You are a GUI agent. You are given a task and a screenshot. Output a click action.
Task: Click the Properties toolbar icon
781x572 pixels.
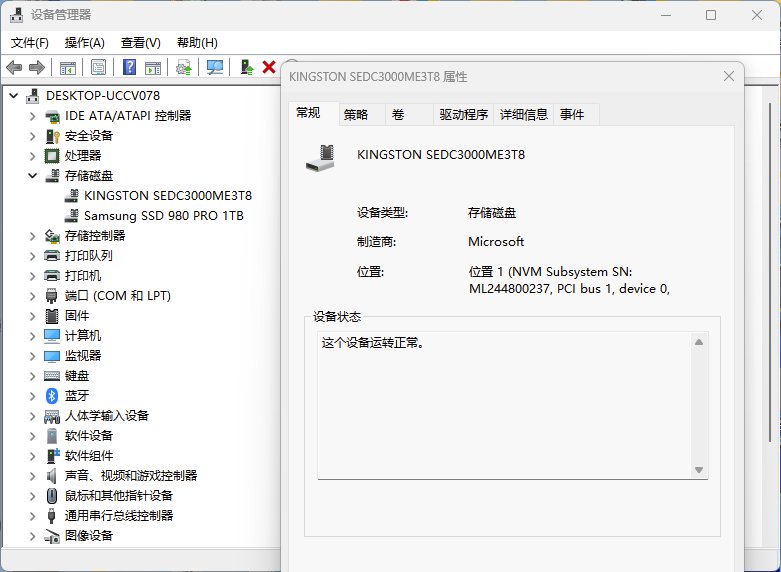pos(99,67)
